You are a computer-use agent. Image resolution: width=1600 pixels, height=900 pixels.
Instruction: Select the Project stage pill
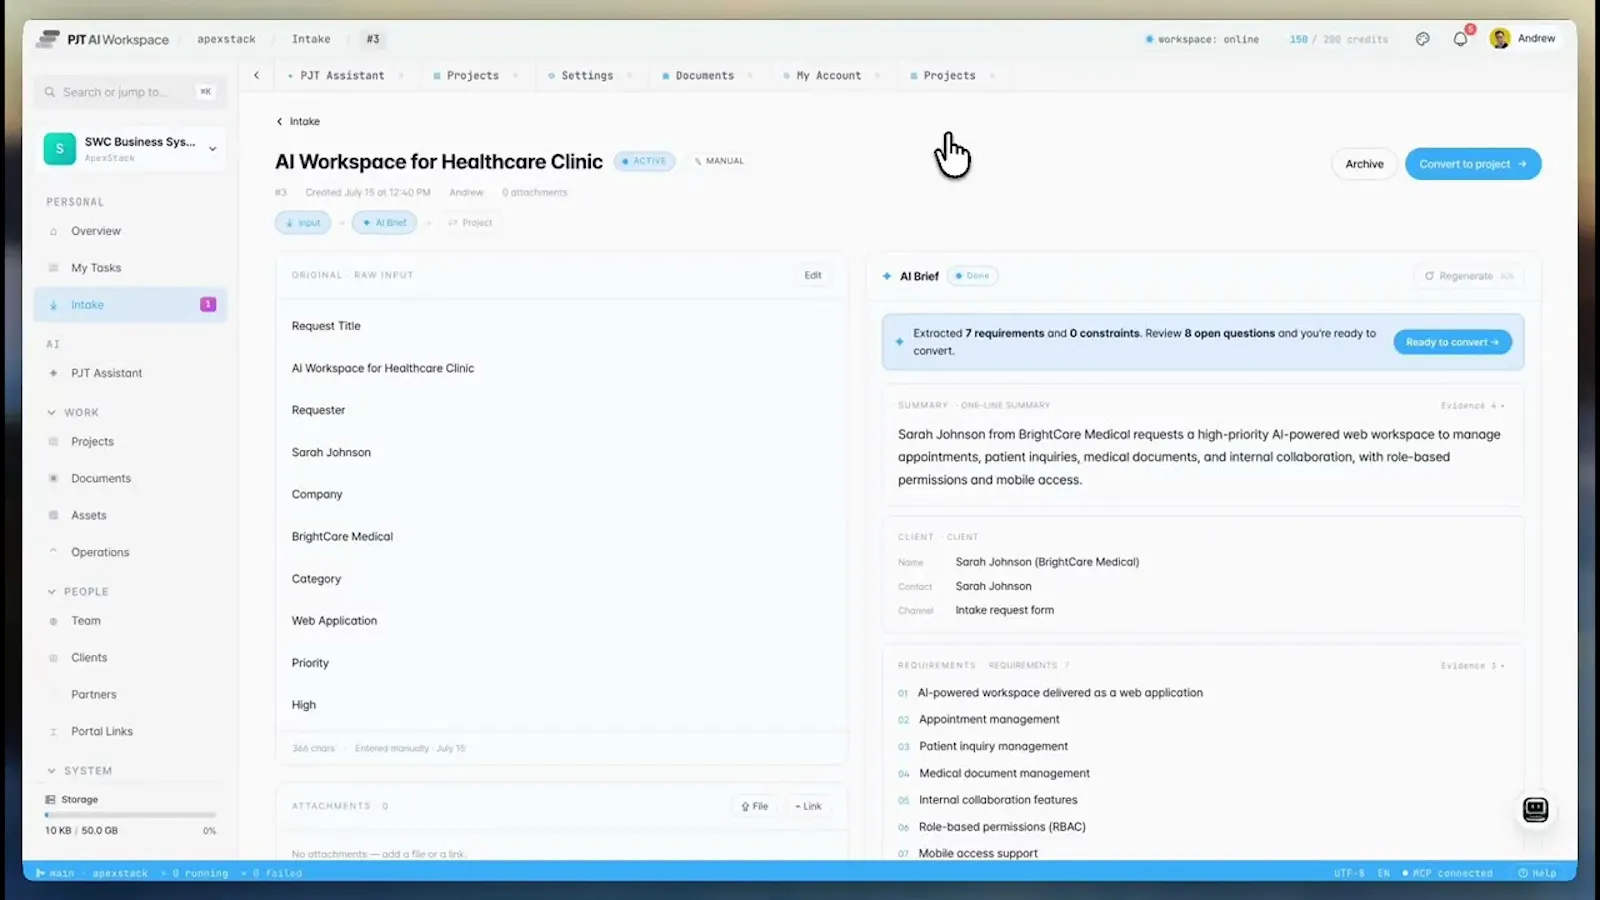tap(470, 223)
